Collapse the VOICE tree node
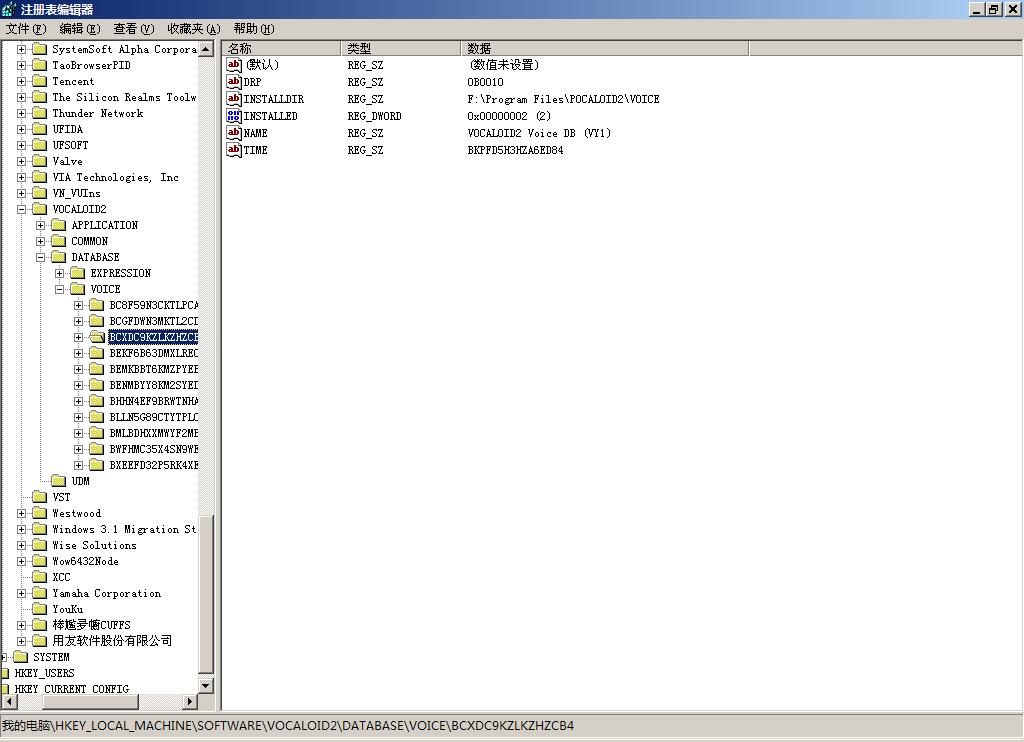1024x742 pixels. tap(59, 289)
